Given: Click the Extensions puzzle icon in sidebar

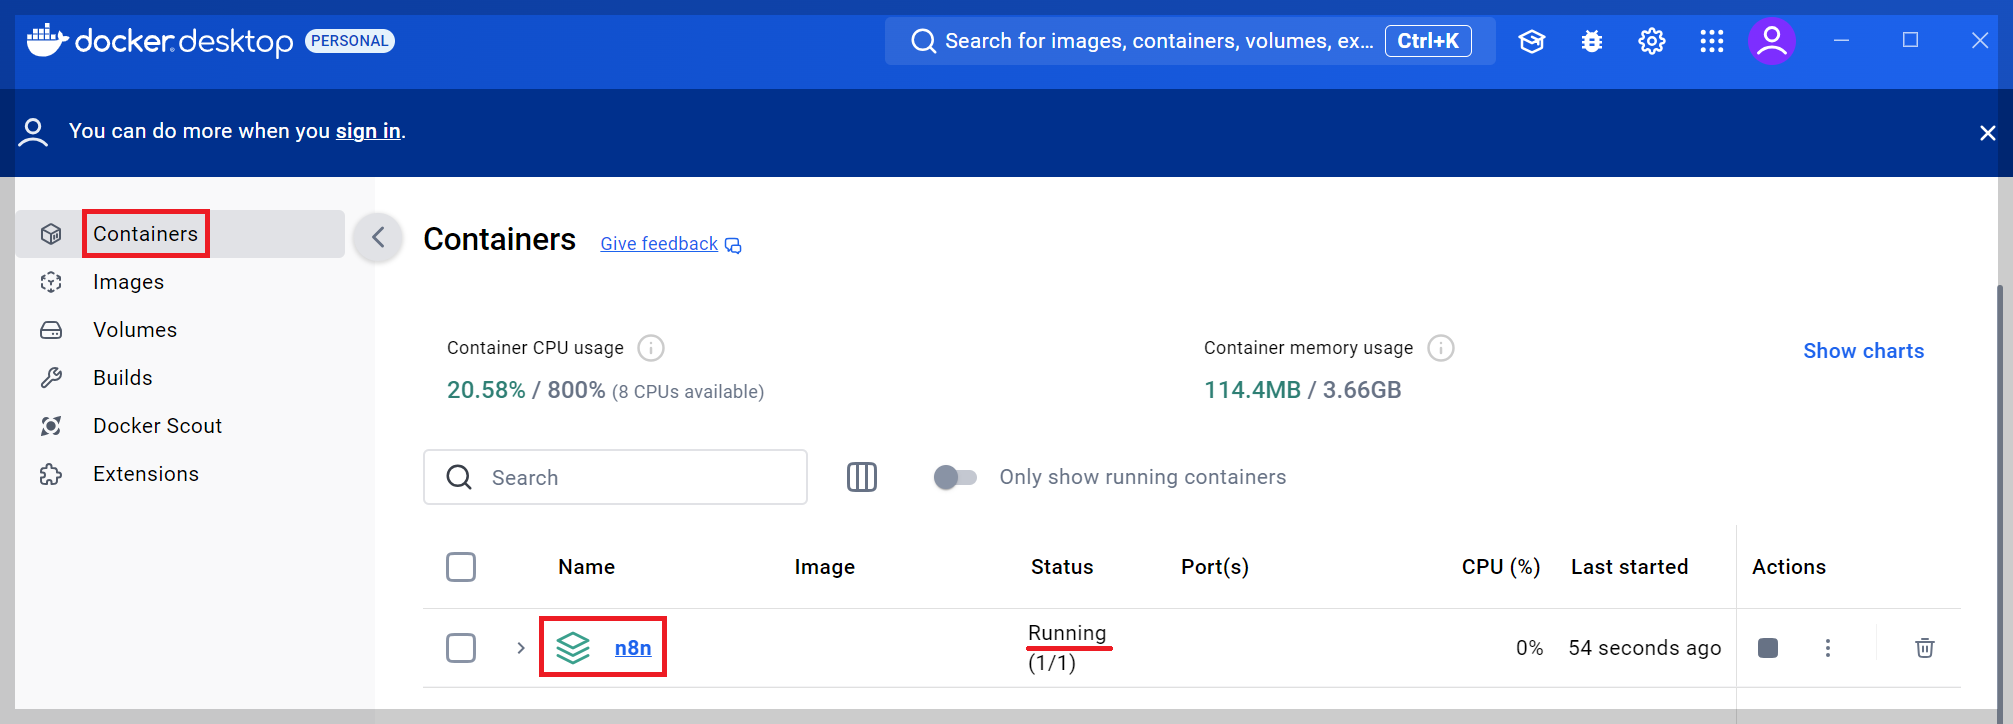Looking at the screenshot, I should (51, 474).
